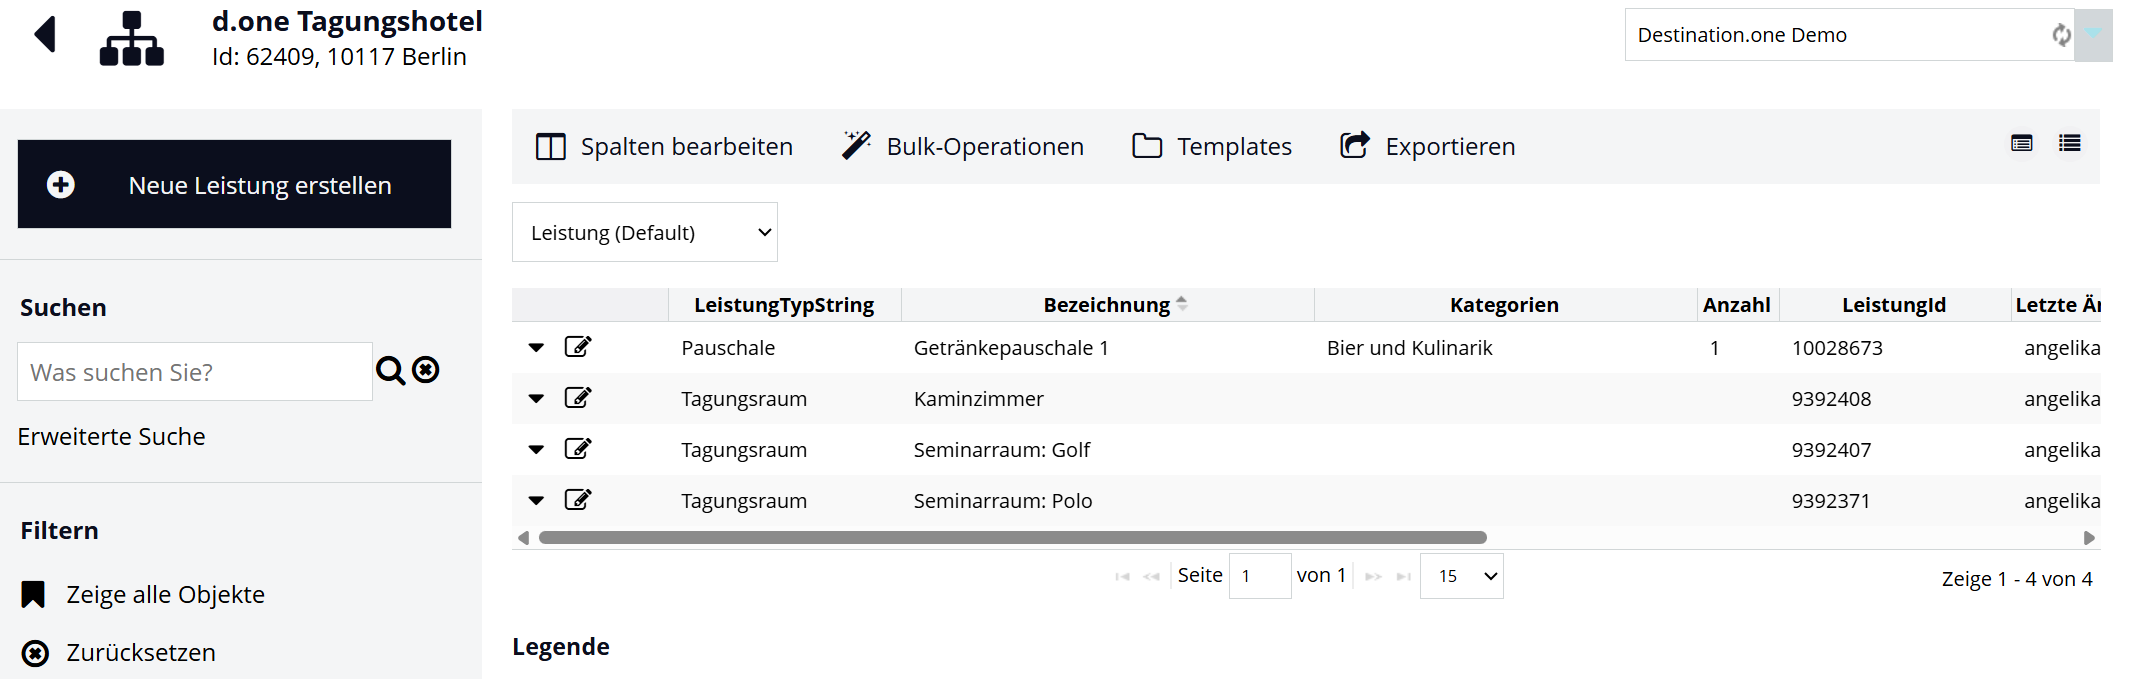Switch to detailed list view icon
The height and width of the screenshot is (679, 2136).
pos(2022,143)
